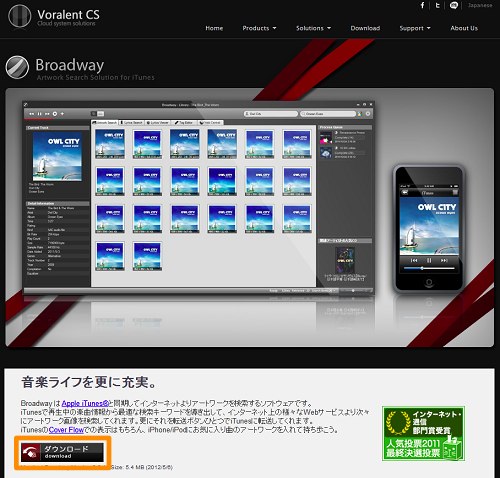Image resolution: width=500 pixels, height=478 pixels.
Task: Expand the Products dropdown menu
Action: (259, 28)
